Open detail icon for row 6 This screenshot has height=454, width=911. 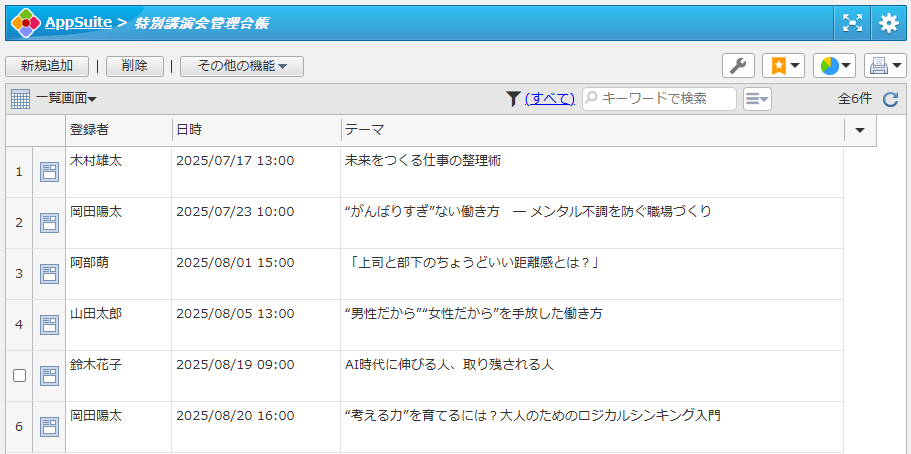49,427
